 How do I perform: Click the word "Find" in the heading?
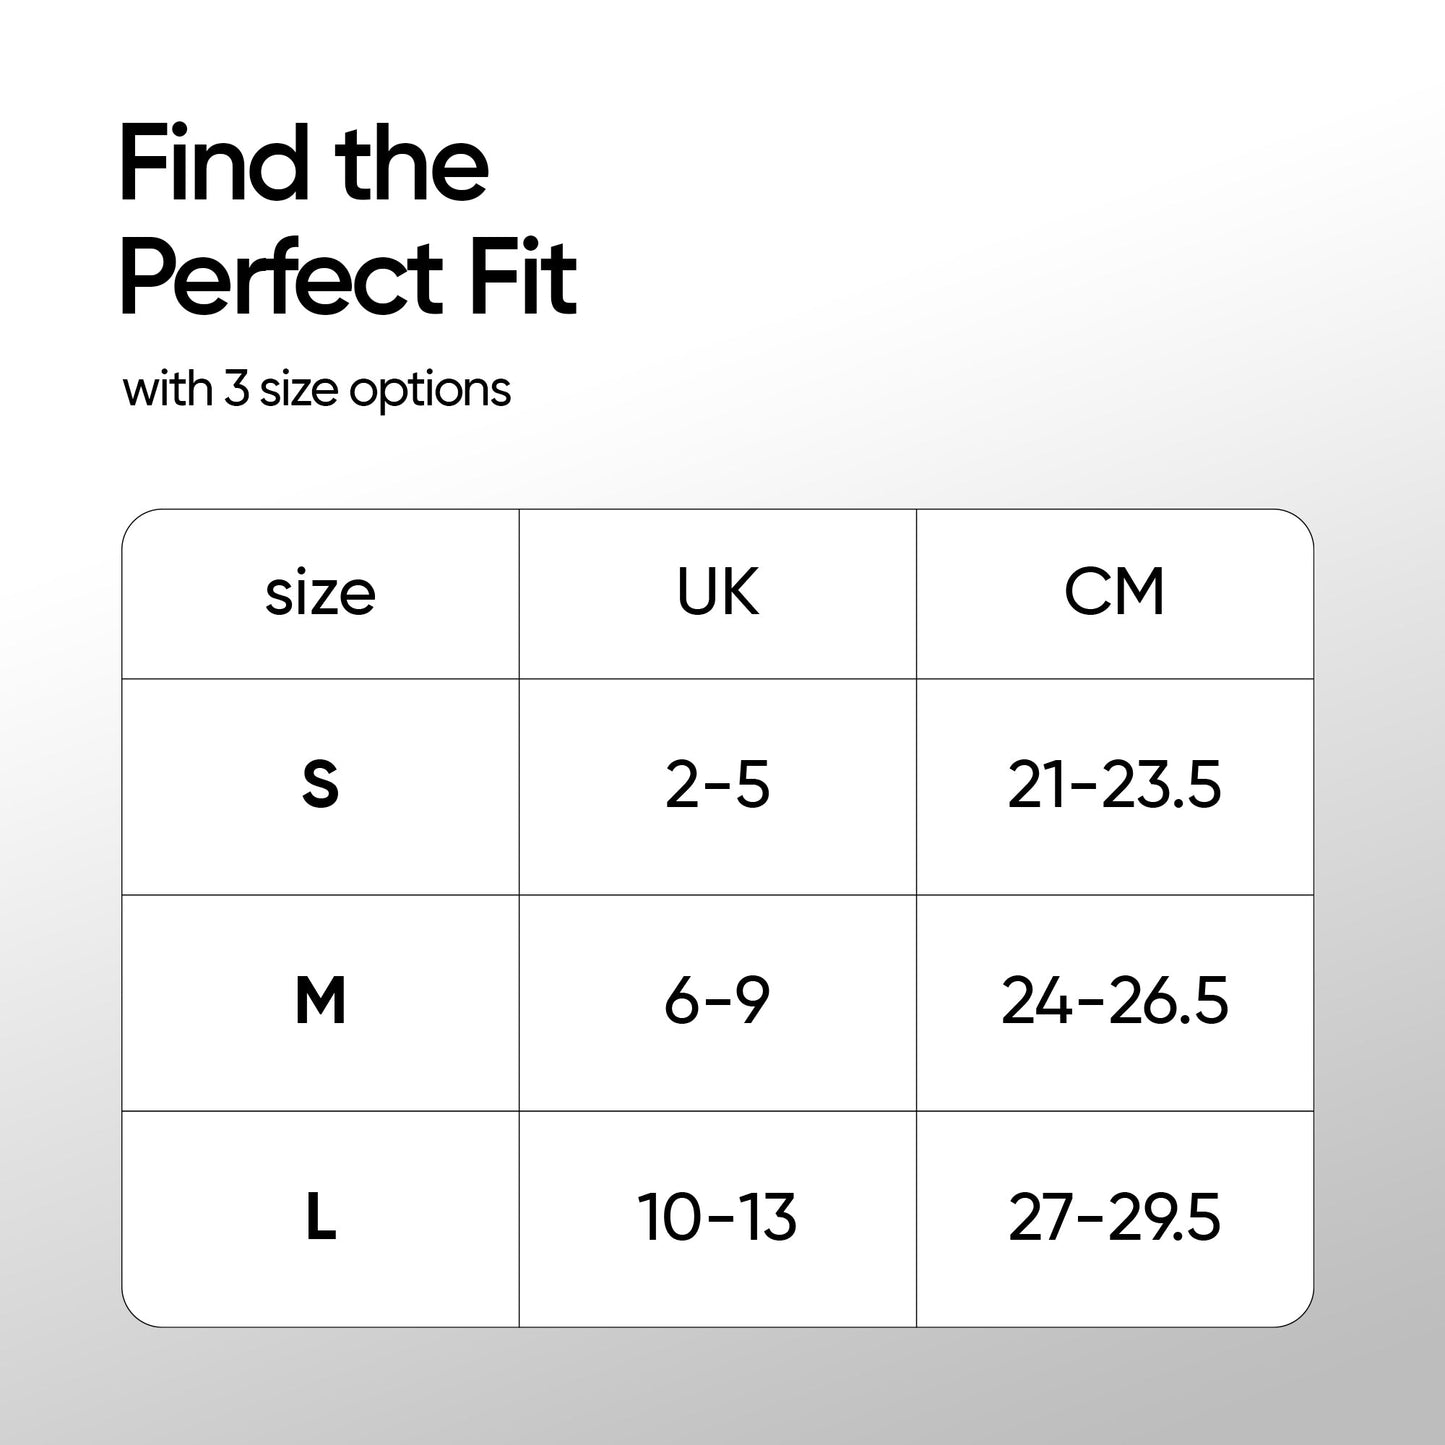tap(214, 165)
